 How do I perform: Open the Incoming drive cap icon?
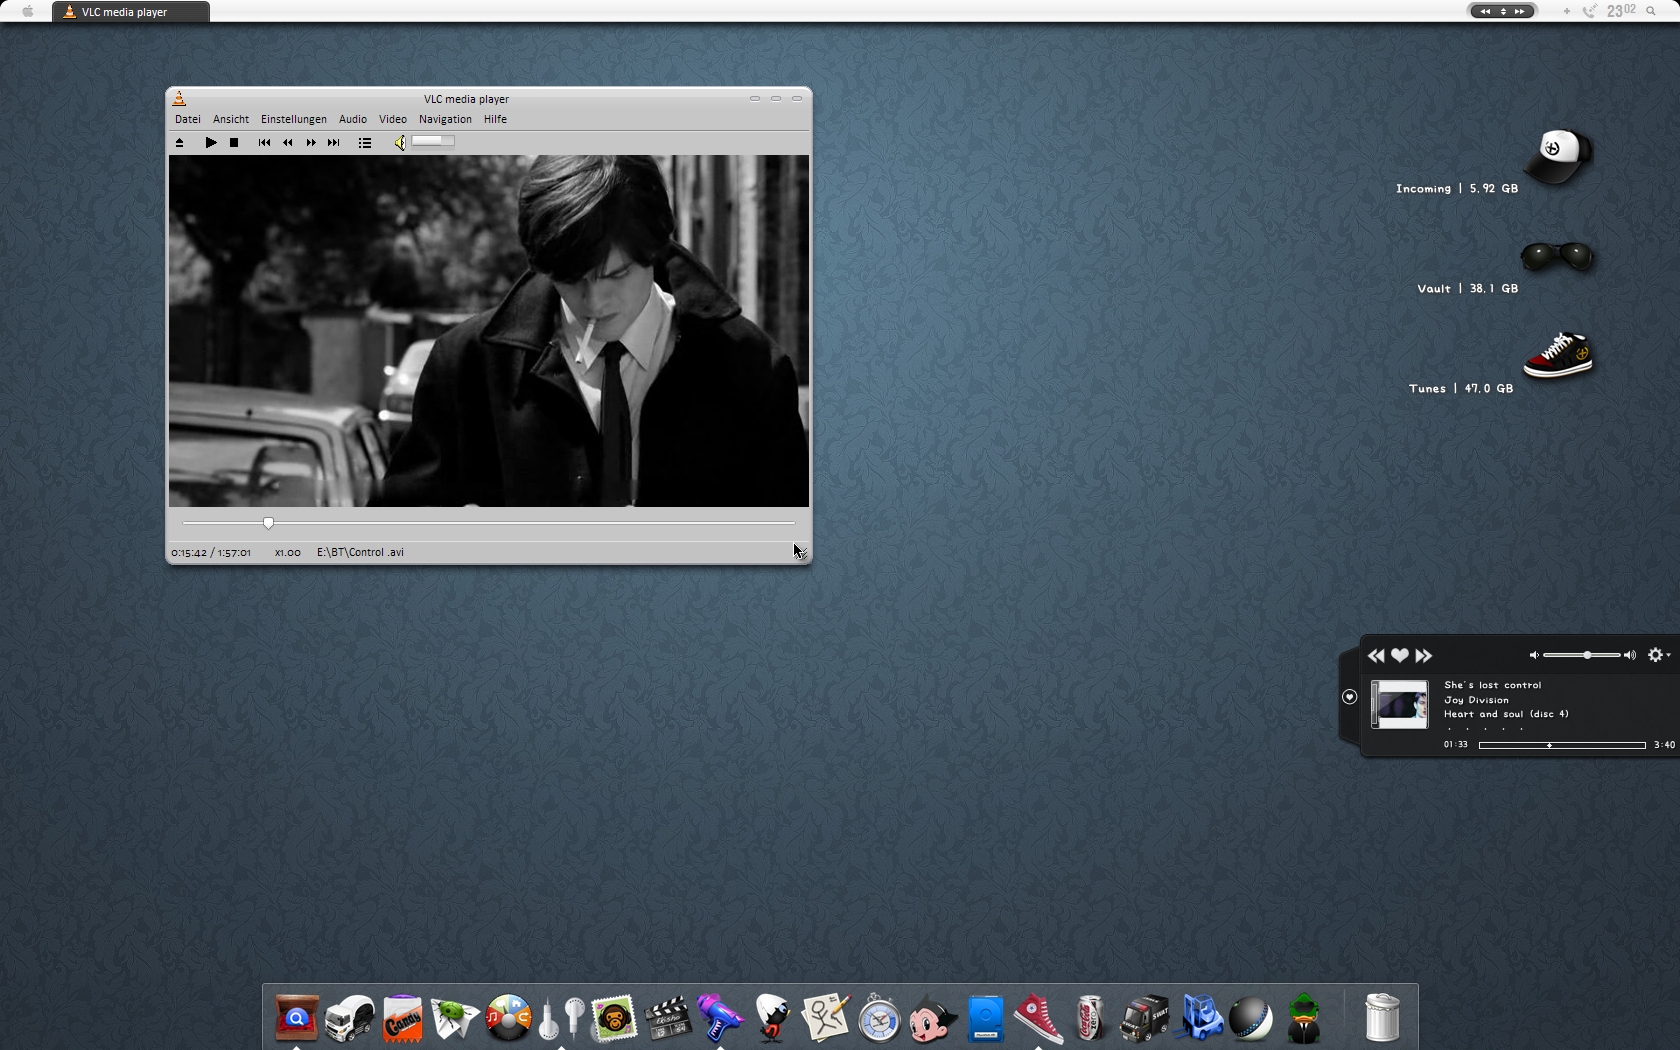(1558, 156)
